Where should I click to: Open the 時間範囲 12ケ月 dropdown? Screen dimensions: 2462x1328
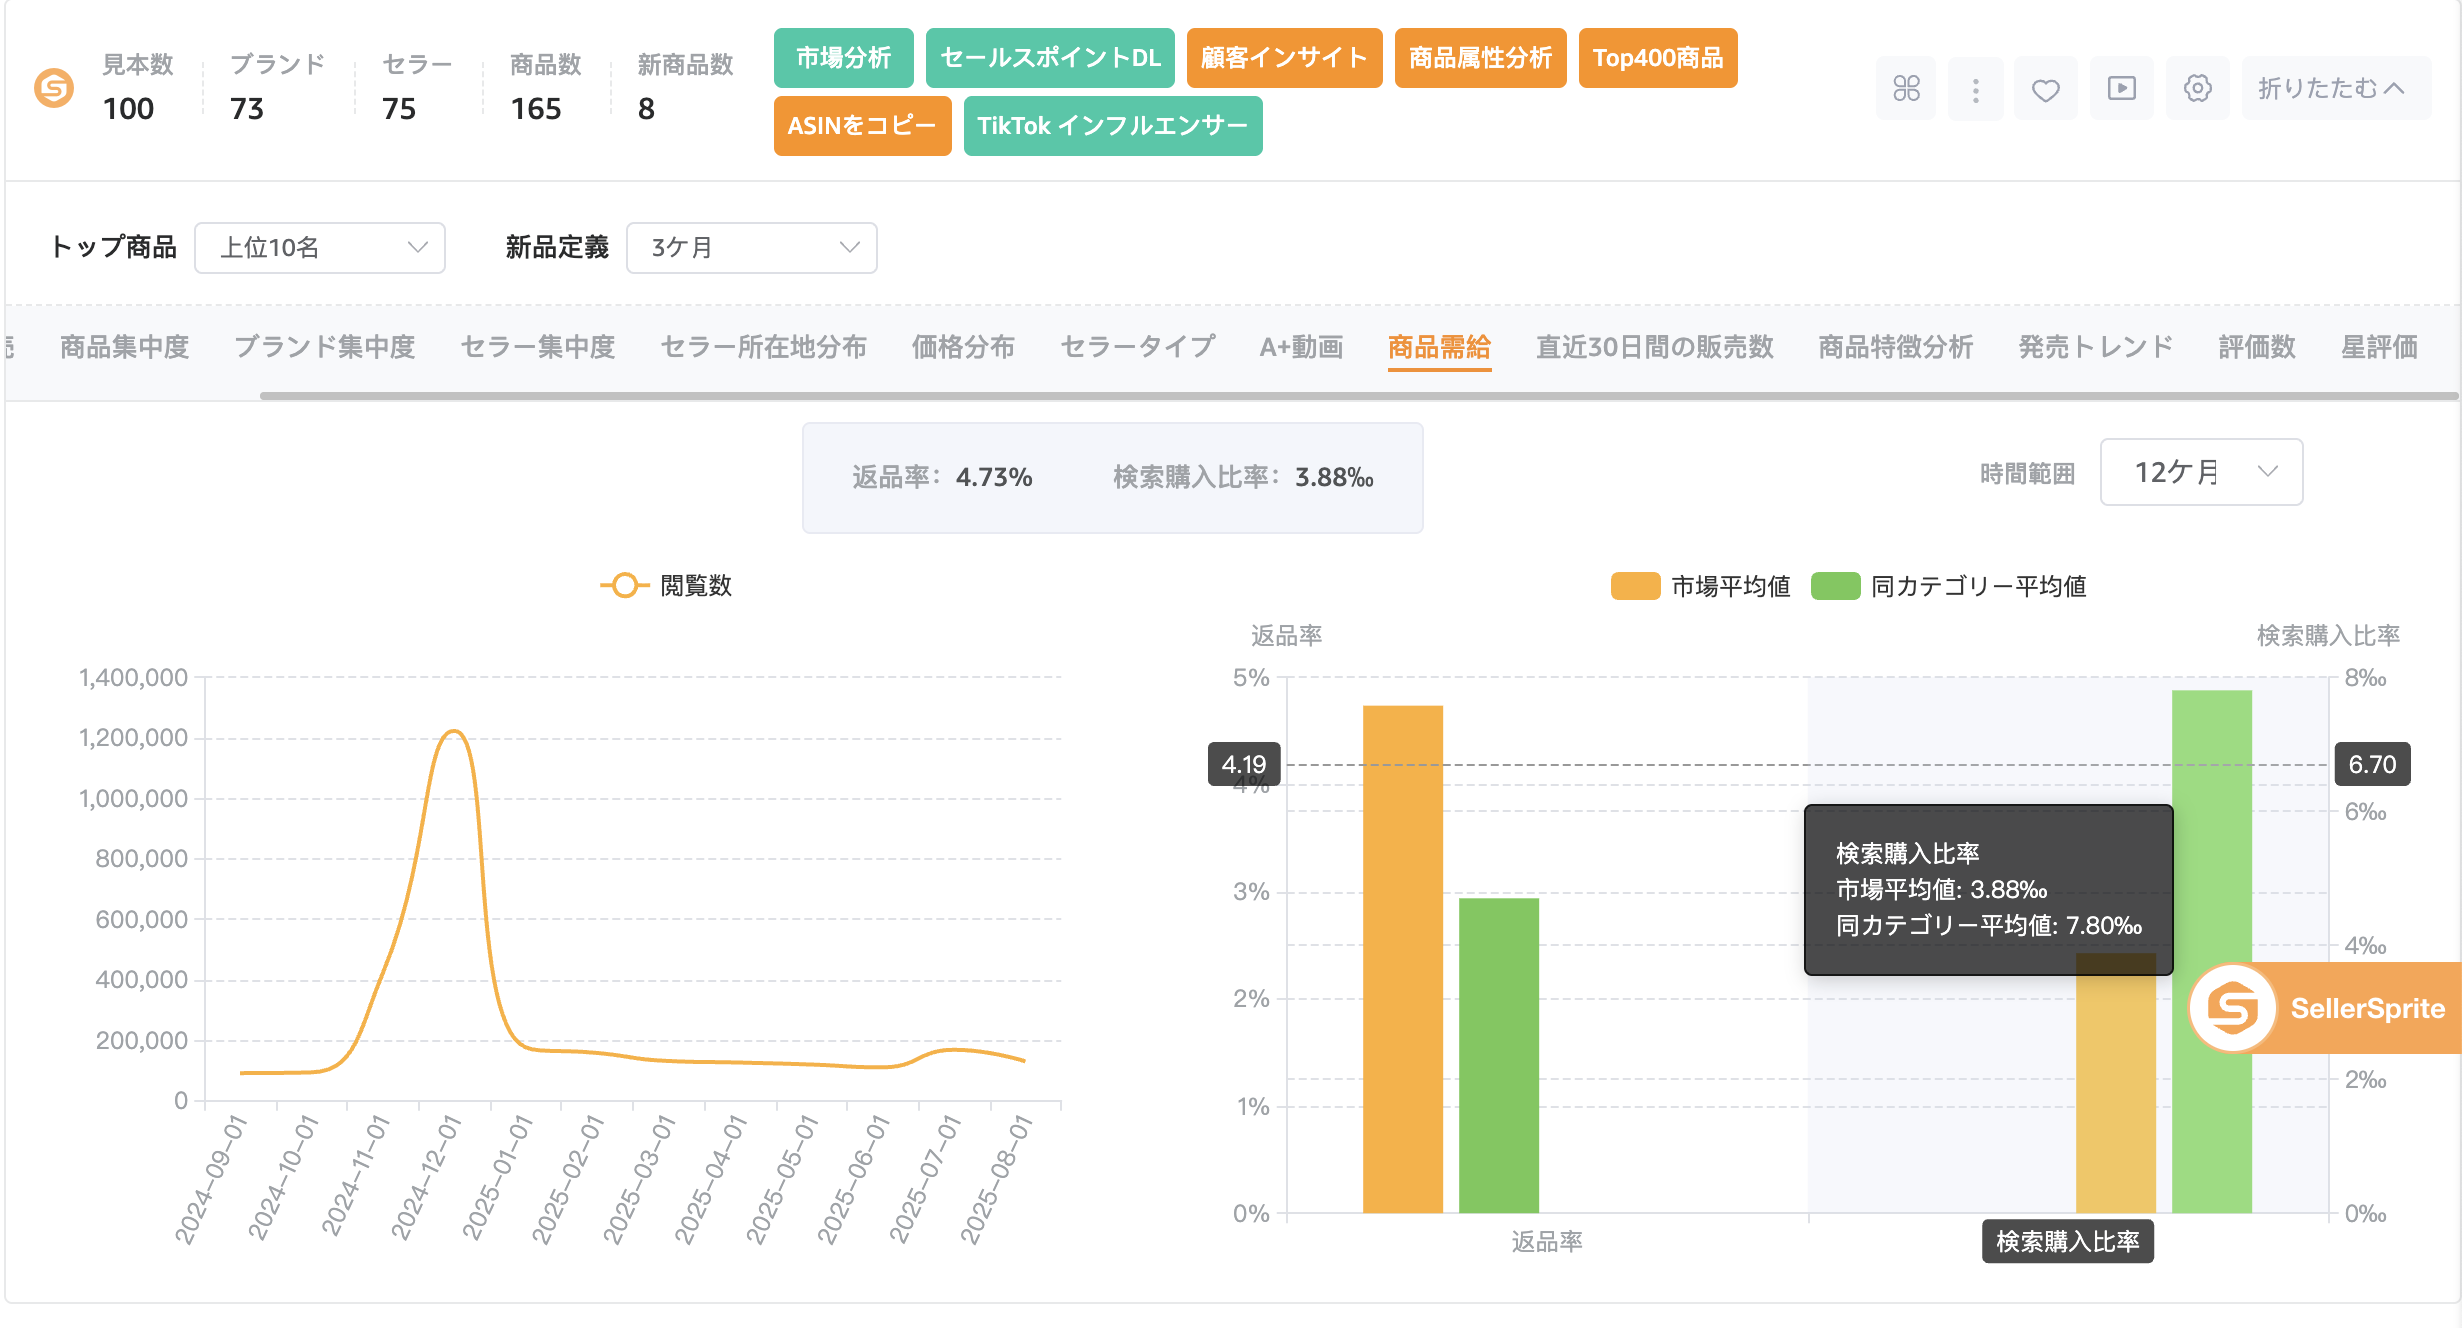tap(2201, 472)
